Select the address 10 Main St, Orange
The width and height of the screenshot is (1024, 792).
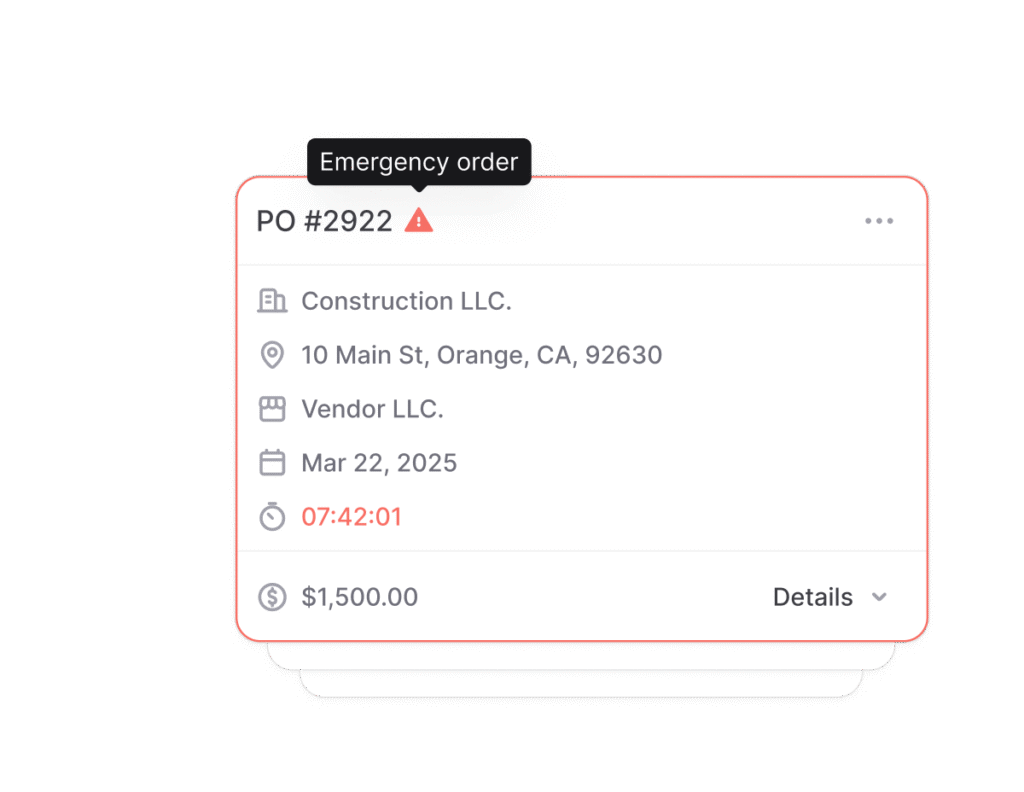click(x=482, y=354)
